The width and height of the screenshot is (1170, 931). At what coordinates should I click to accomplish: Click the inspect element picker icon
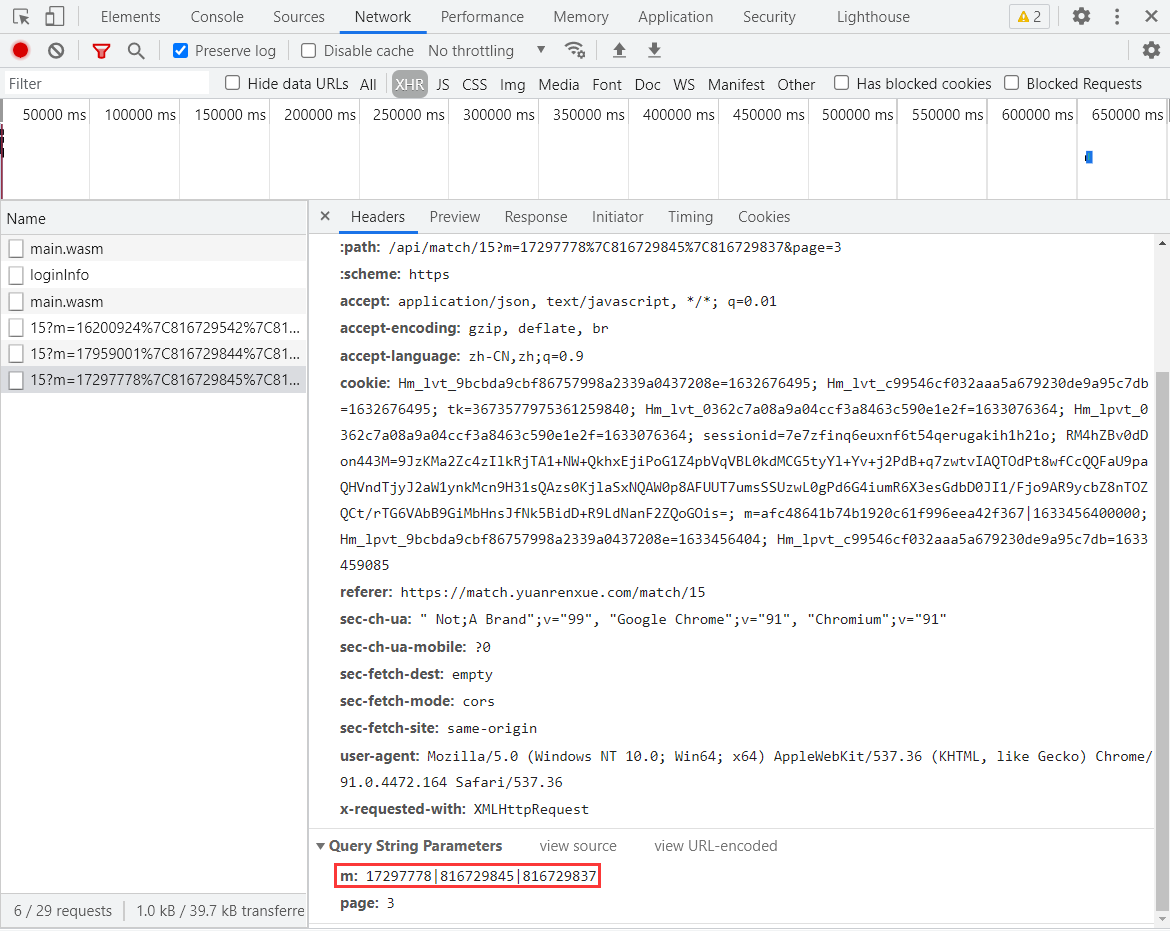[21, 16]
